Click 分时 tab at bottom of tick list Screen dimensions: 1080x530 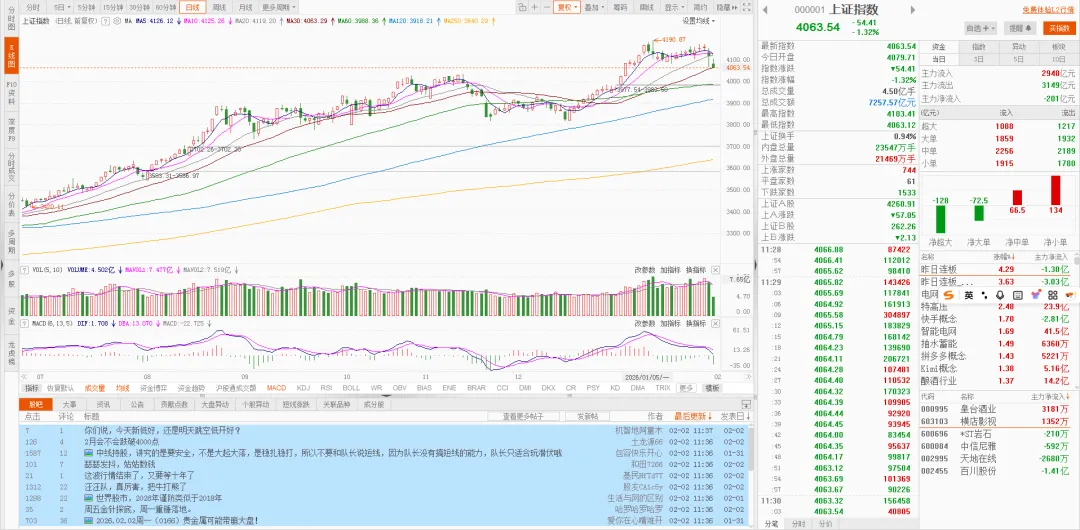[x=798, y=524]
